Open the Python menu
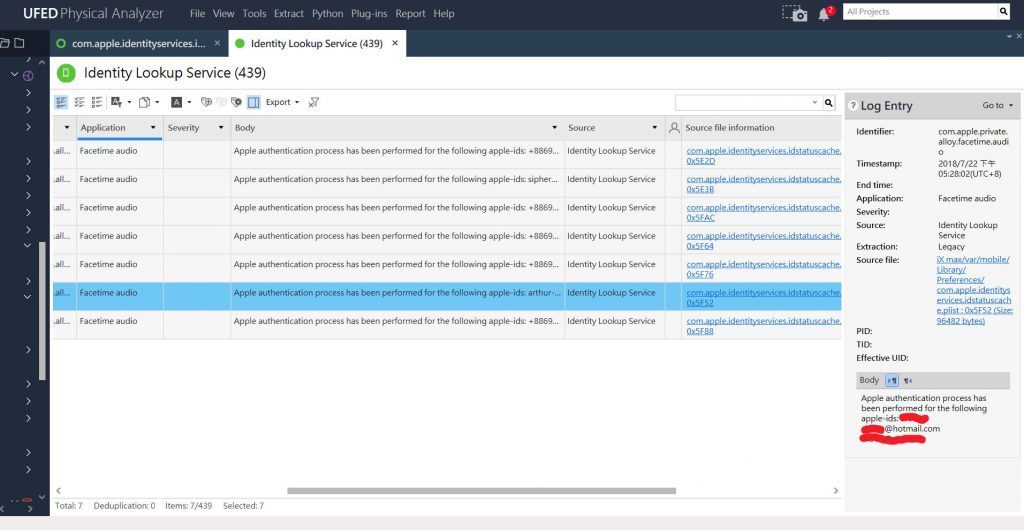Image resolution: width=1024 pixels, height=530 pixels. pos(327,14)
